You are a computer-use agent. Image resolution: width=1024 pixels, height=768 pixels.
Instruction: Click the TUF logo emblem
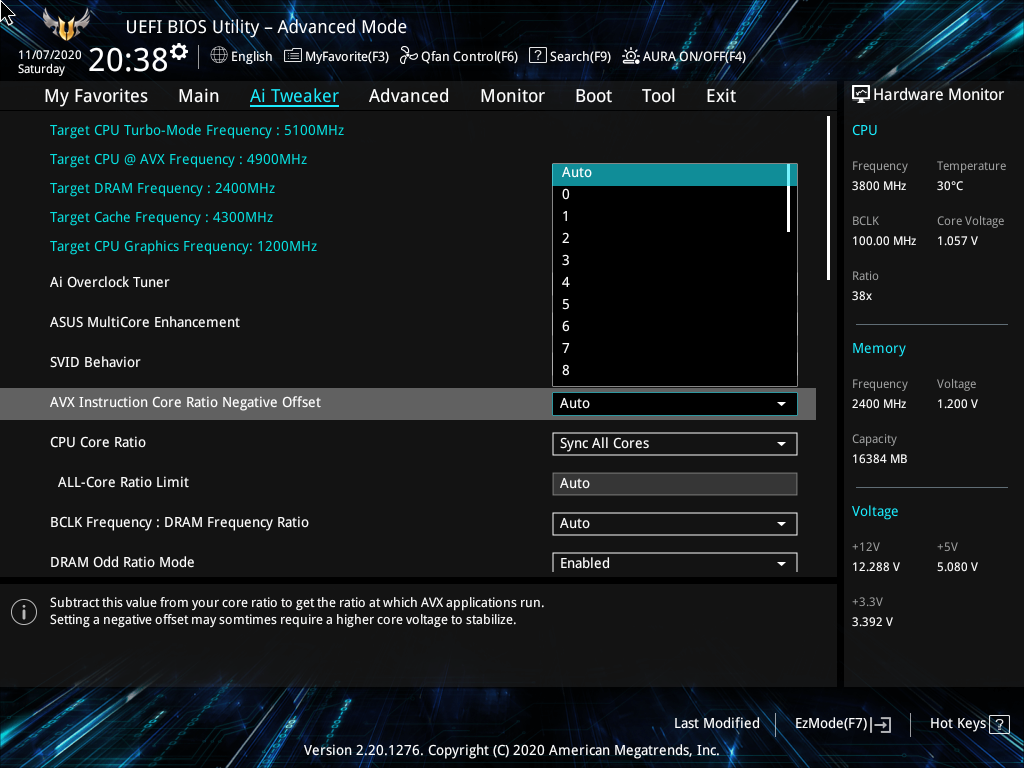click(65, 25)
